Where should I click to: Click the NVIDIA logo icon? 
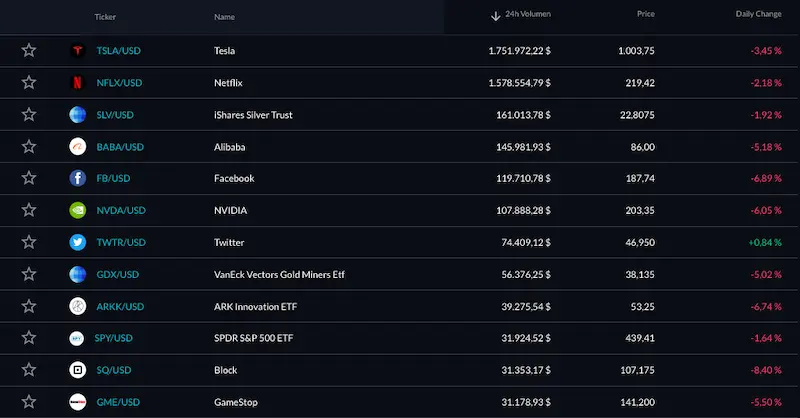[78, 211]
